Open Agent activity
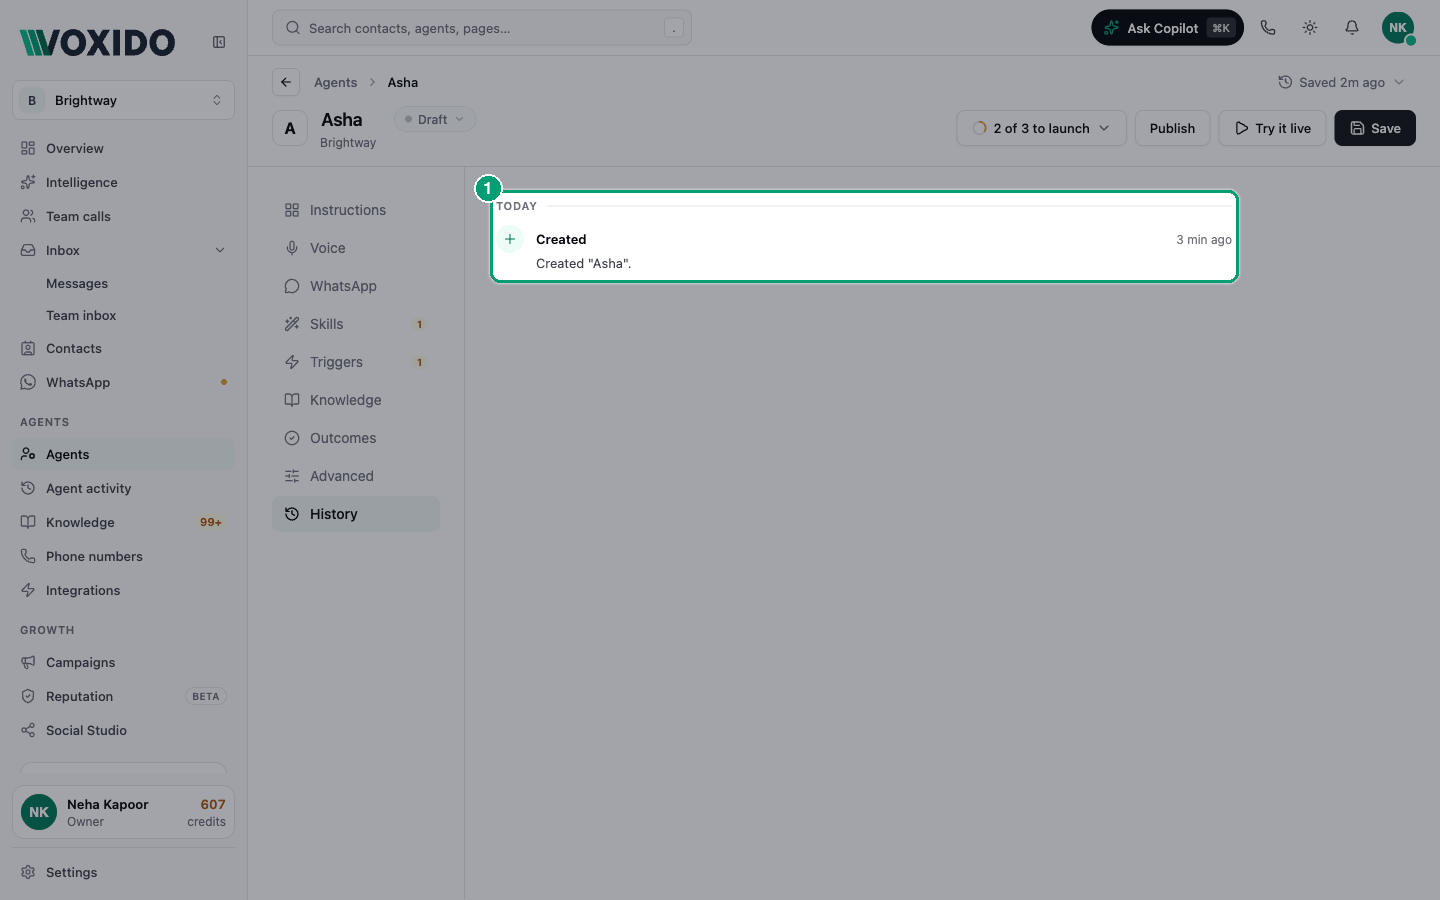This screenshot has height=900, width=1440. pyautogui.click(x=123, y=488)
